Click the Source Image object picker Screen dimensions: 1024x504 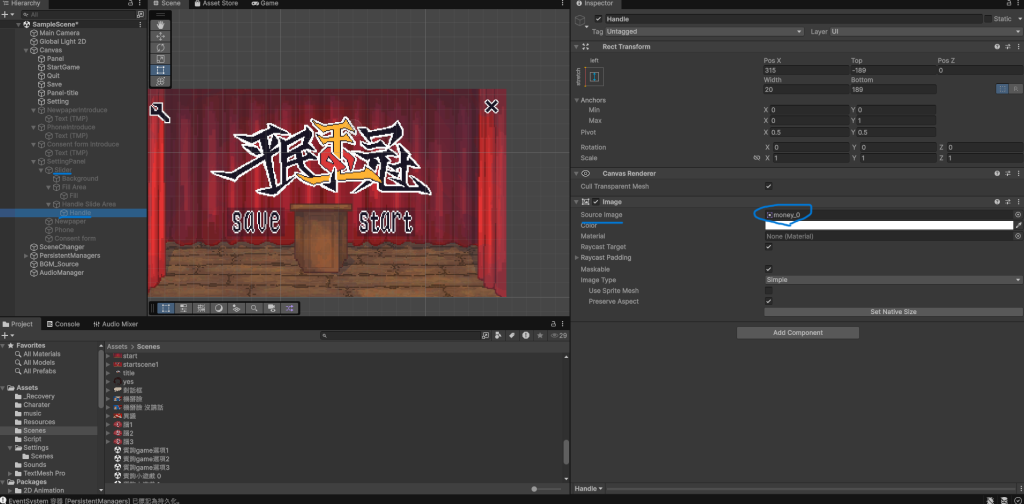pyautogui.click(x=1017, y=215)
